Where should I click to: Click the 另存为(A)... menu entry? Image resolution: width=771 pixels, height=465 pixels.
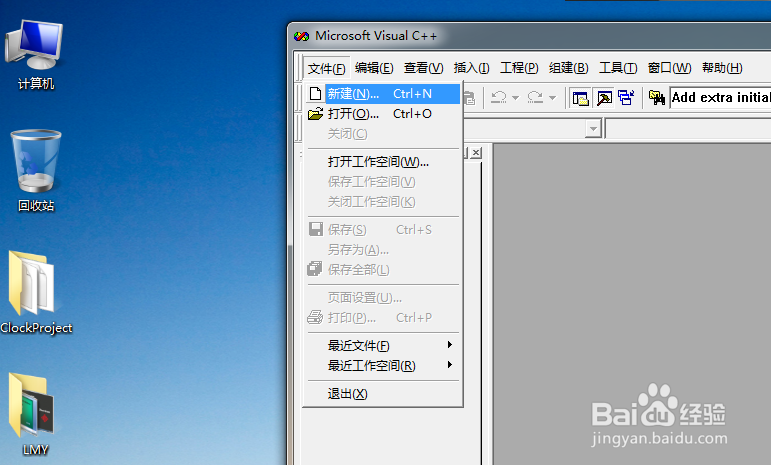pyautogui.click(x=383, y=250)
